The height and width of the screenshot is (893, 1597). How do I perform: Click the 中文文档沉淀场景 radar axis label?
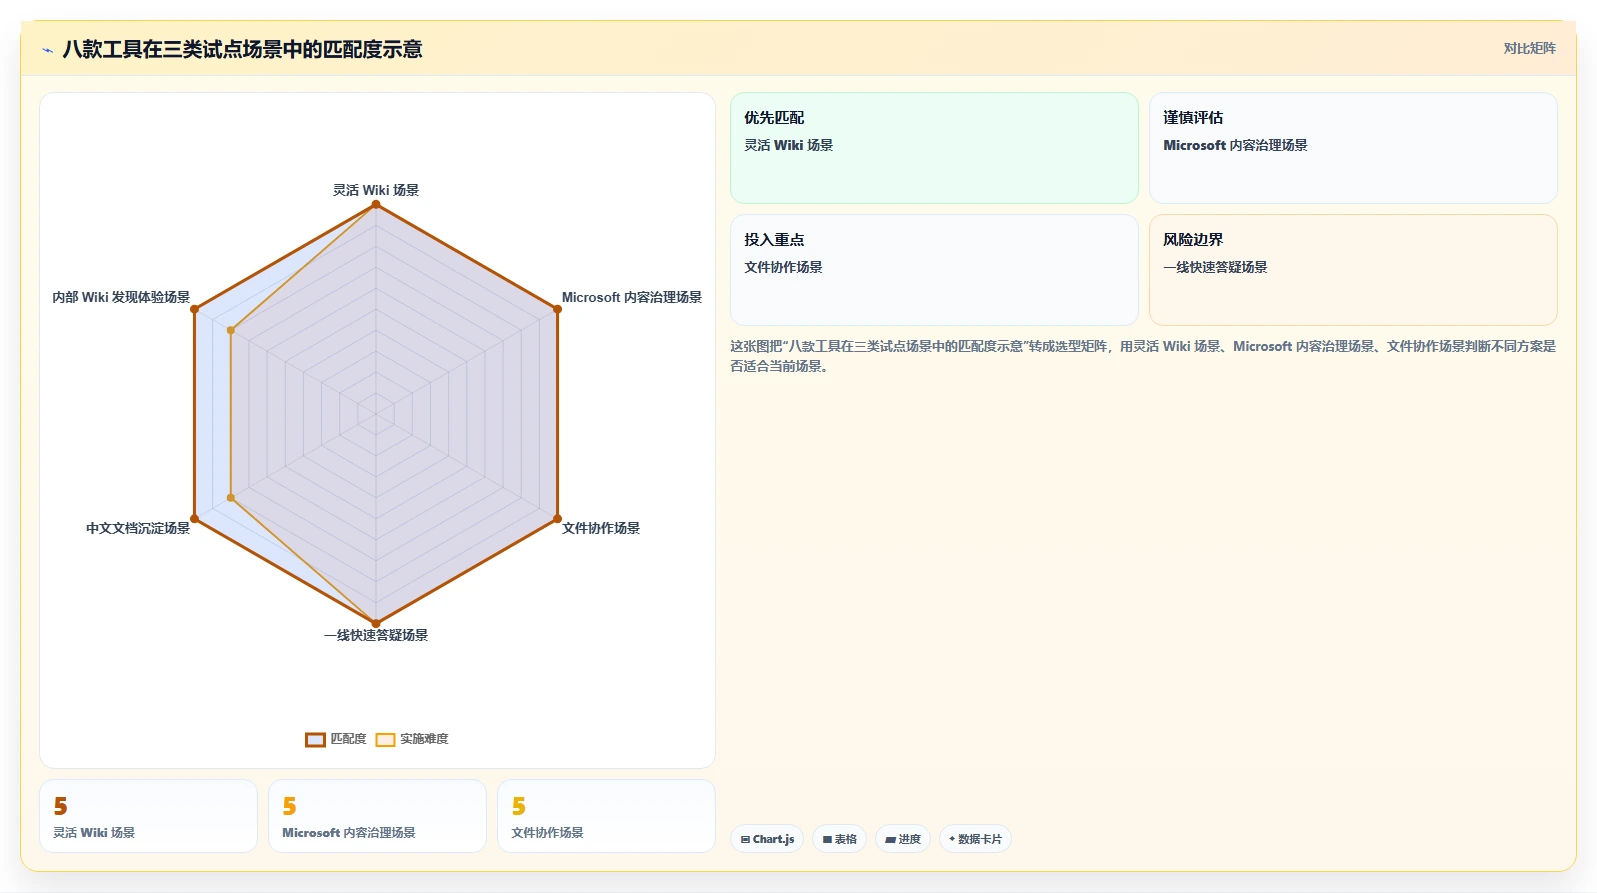[138, 528]
